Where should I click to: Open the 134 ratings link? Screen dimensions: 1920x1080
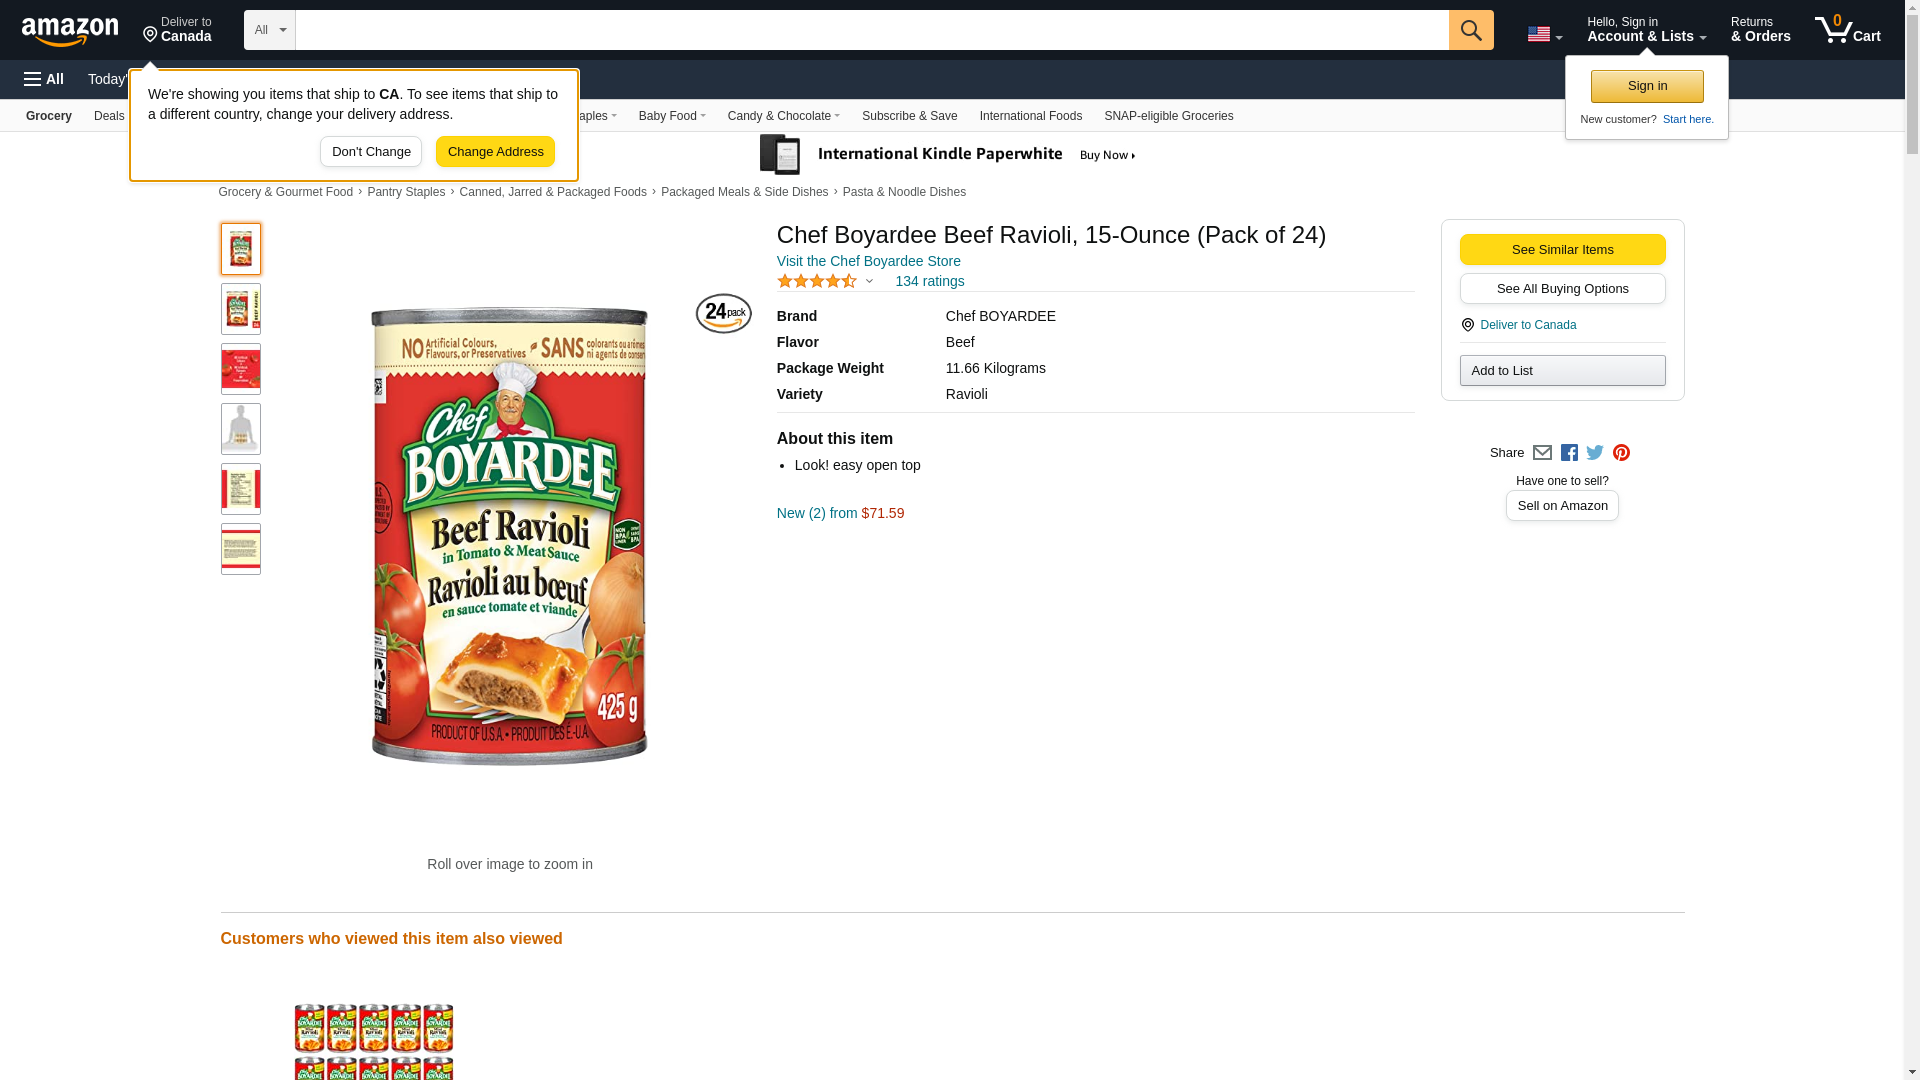click(929, 281)
